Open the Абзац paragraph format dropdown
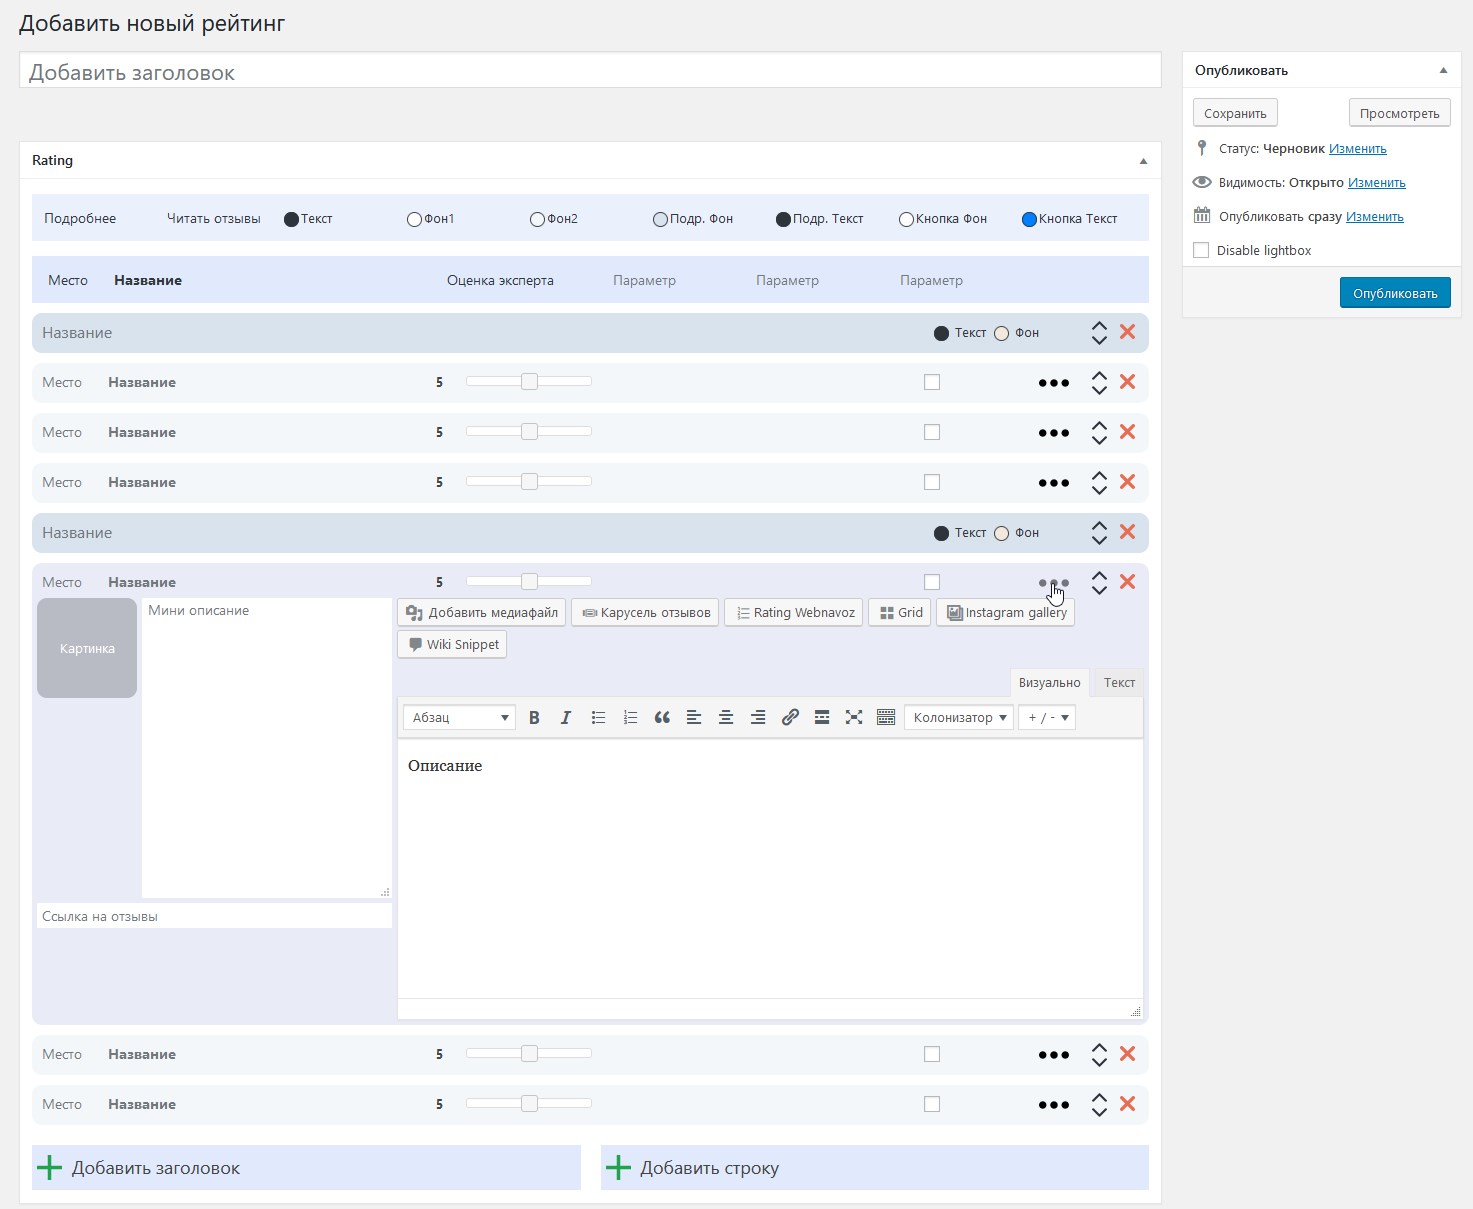Screen dimensions: 1473x1209 459,717
